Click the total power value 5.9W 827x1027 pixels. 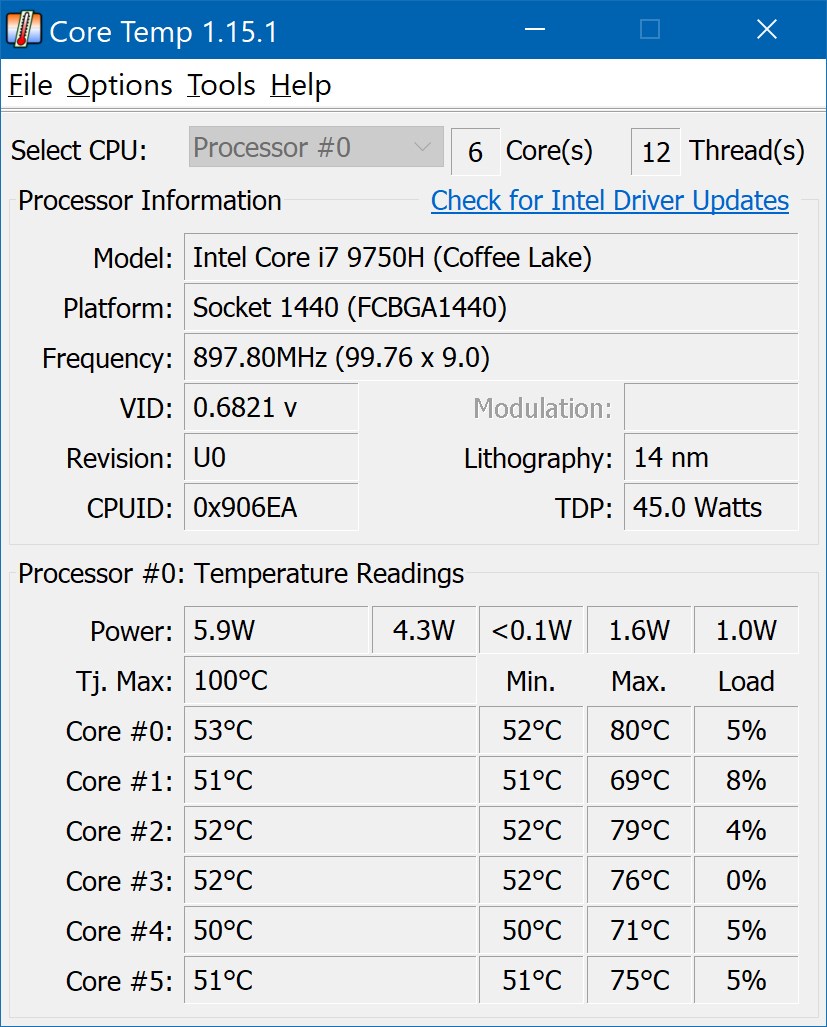click(276, 630)
